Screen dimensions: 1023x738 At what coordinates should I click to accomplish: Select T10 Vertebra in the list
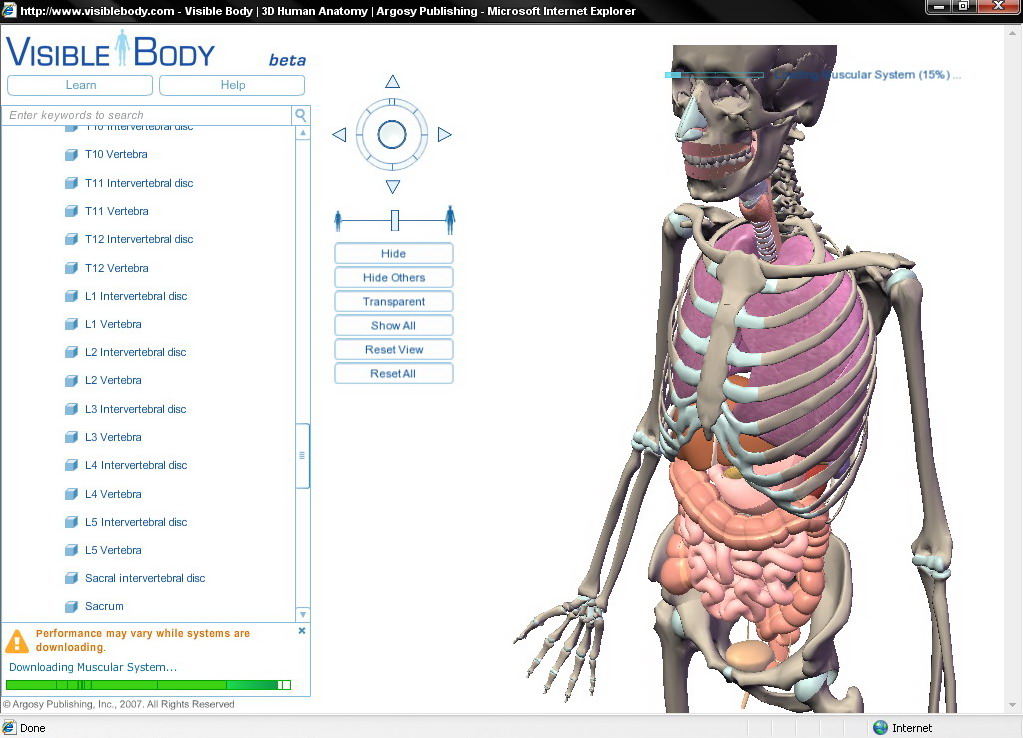coord(116,155)
